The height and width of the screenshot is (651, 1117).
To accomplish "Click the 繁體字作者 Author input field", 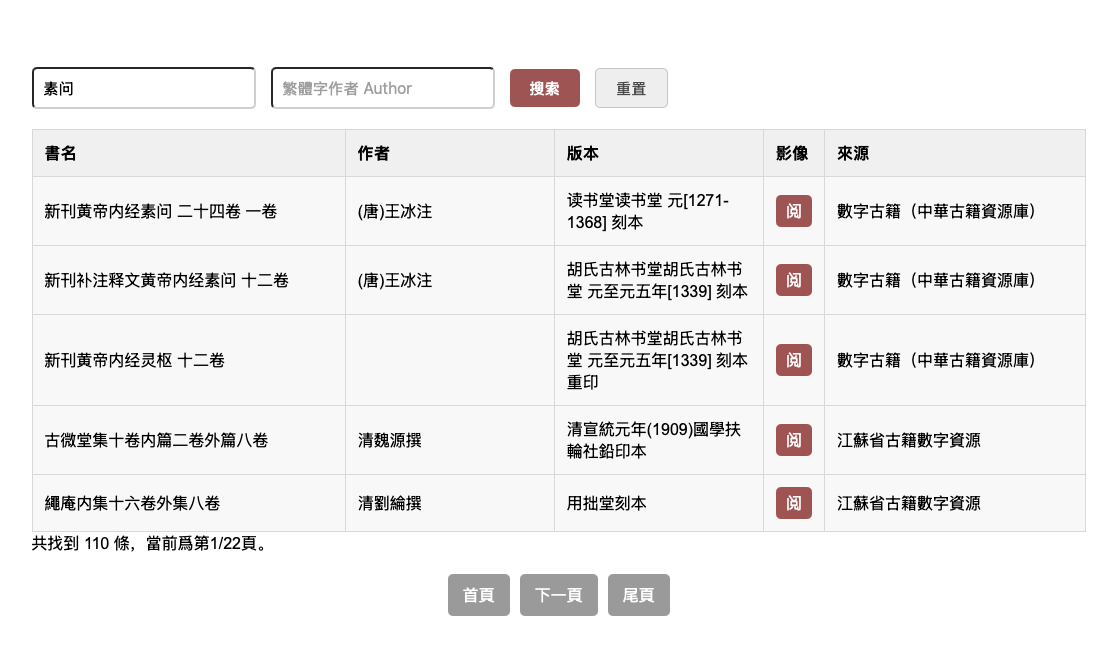I will (382, 88).
